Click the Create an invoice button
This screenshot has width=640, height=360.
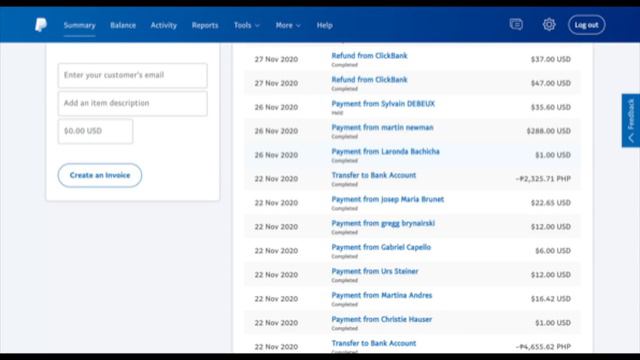pos(100,175)
